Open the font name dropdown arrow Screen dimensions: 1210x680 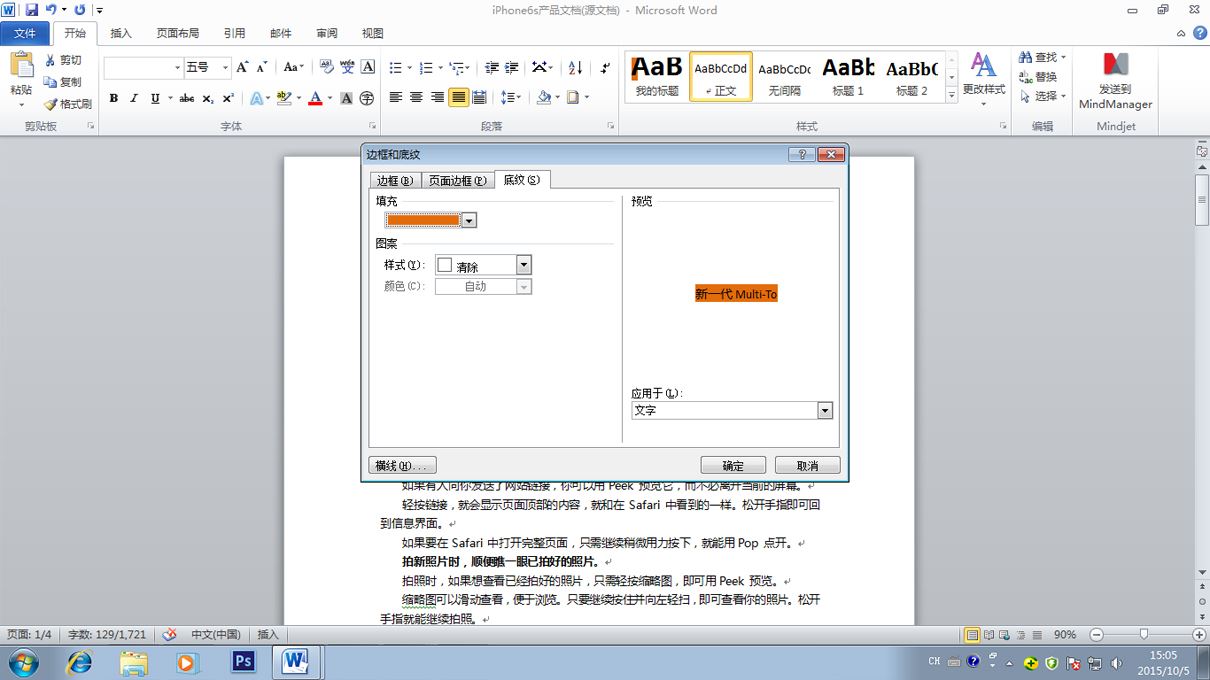coord(178,67)
